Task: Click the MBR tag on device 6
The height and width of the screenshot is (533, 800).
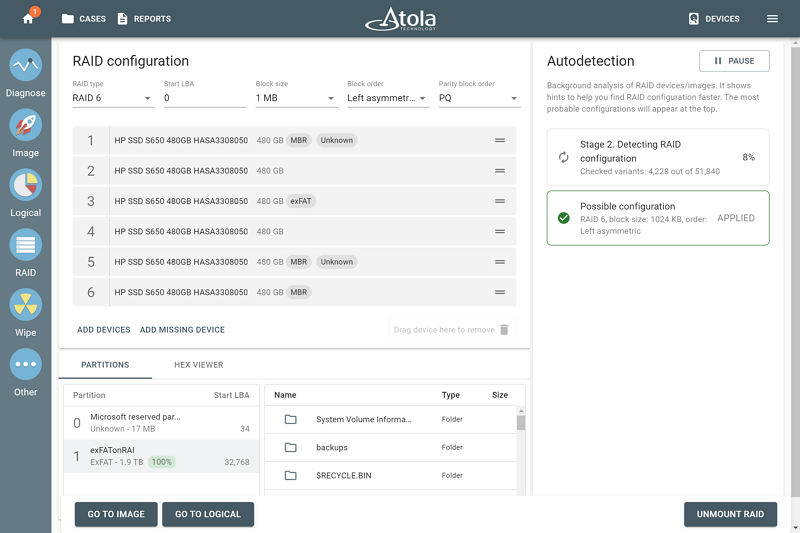Action: coord(299,292)
